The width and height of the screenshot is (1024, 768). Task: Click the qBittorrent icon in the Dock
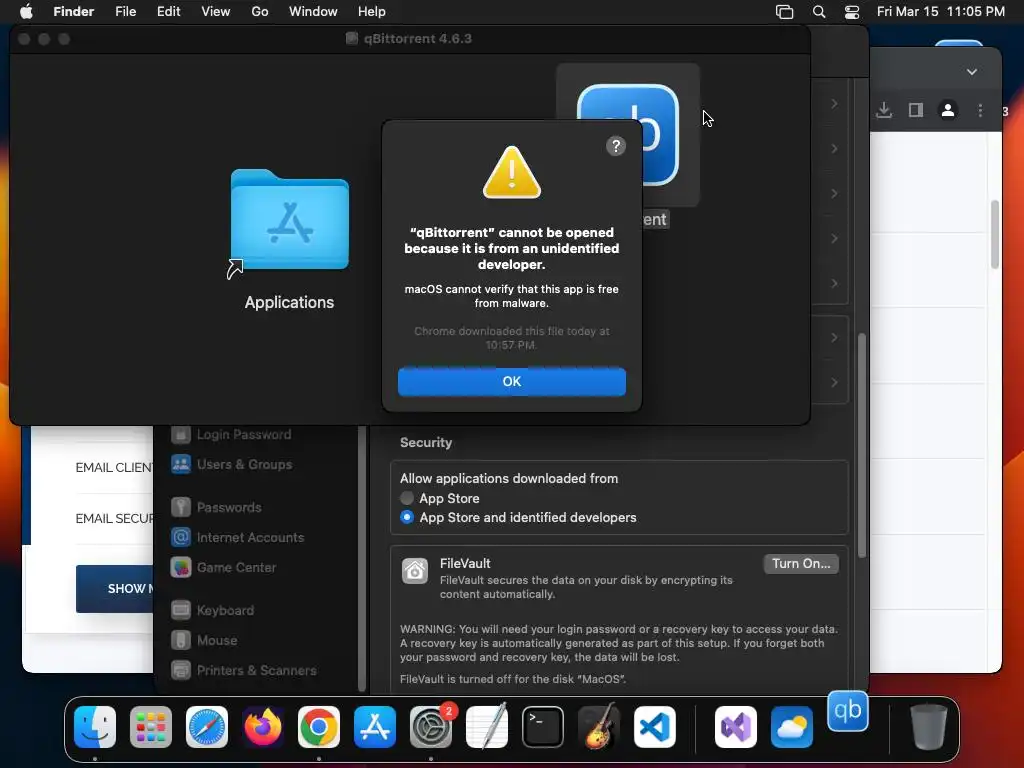(x=848, y=711)
